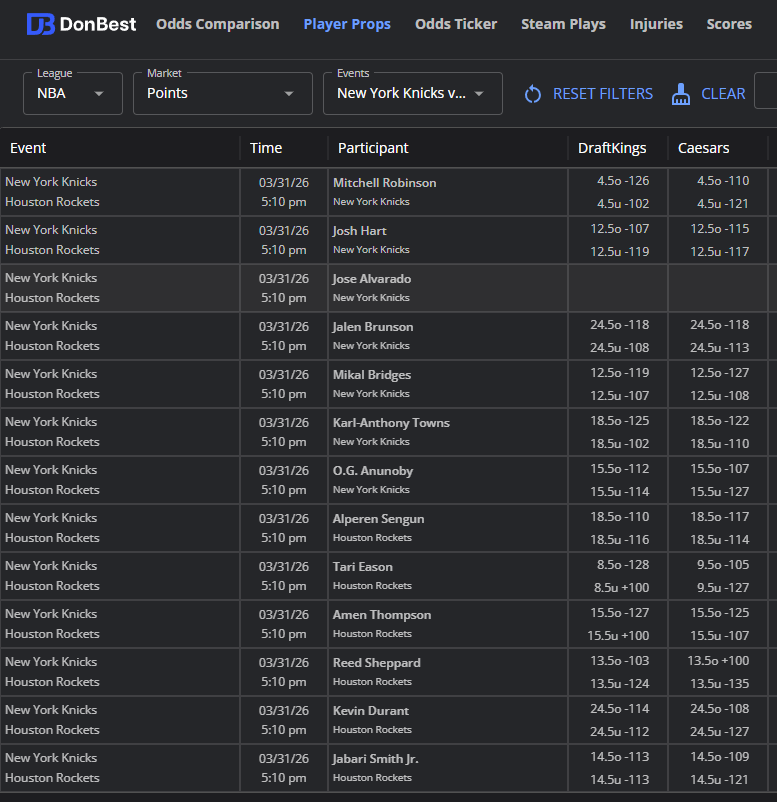Image resolution: width=777 pixels, height=802 pixels.
Task: Click Jabari Smith Jr. Caesars 14.5u -121 odds
Action: coord(720,780)
